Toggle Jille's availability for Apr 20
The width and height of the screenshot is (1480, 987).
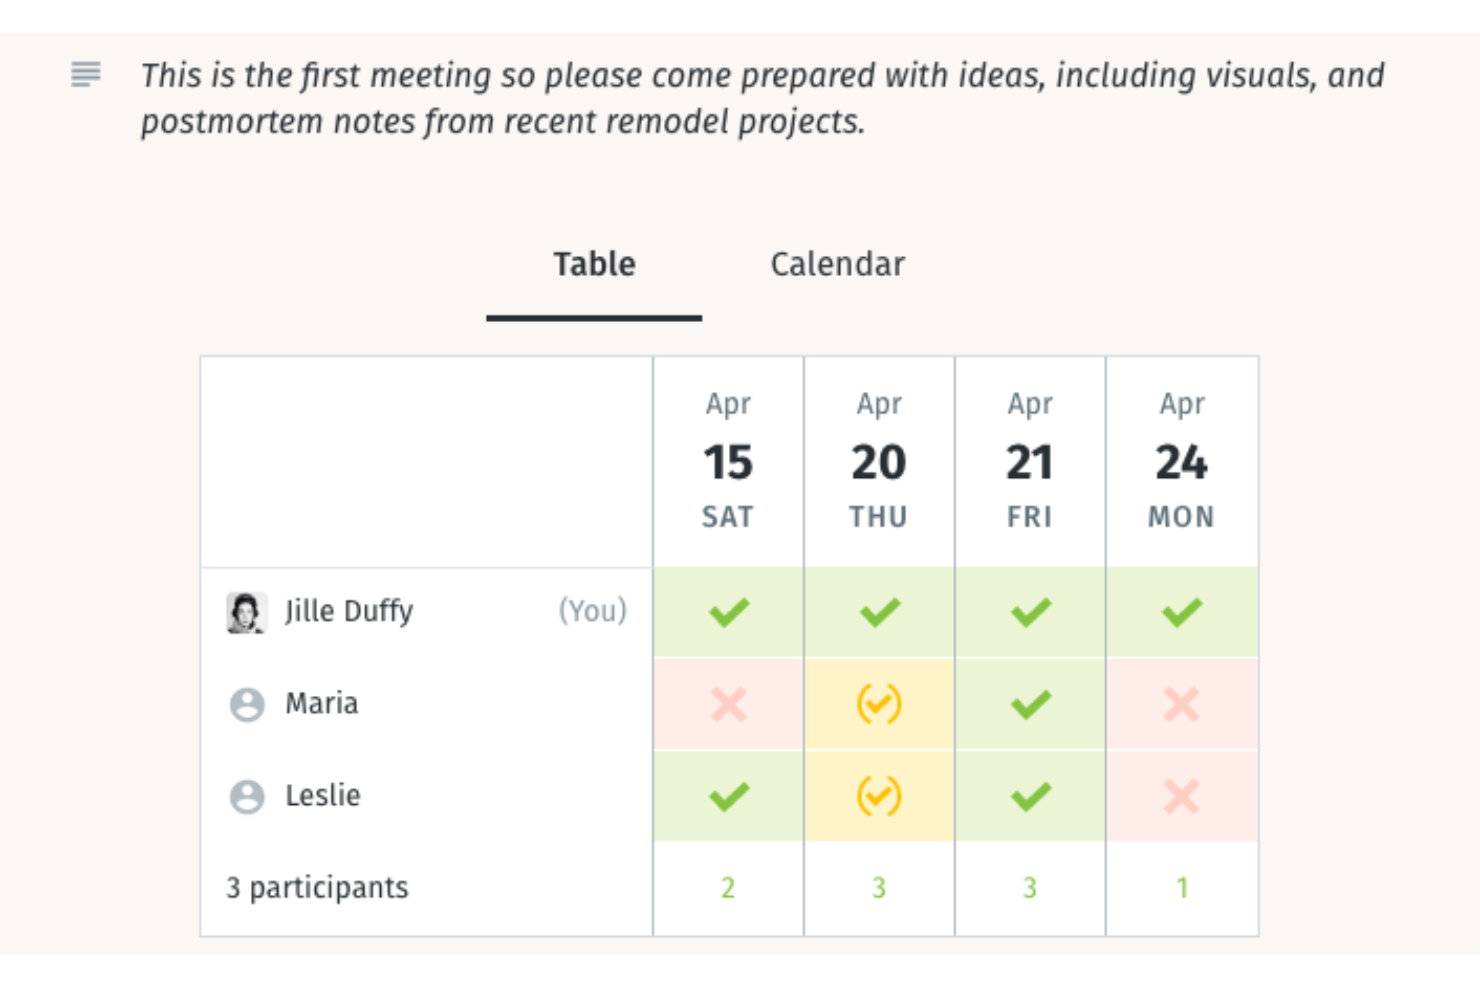[878, 611]
